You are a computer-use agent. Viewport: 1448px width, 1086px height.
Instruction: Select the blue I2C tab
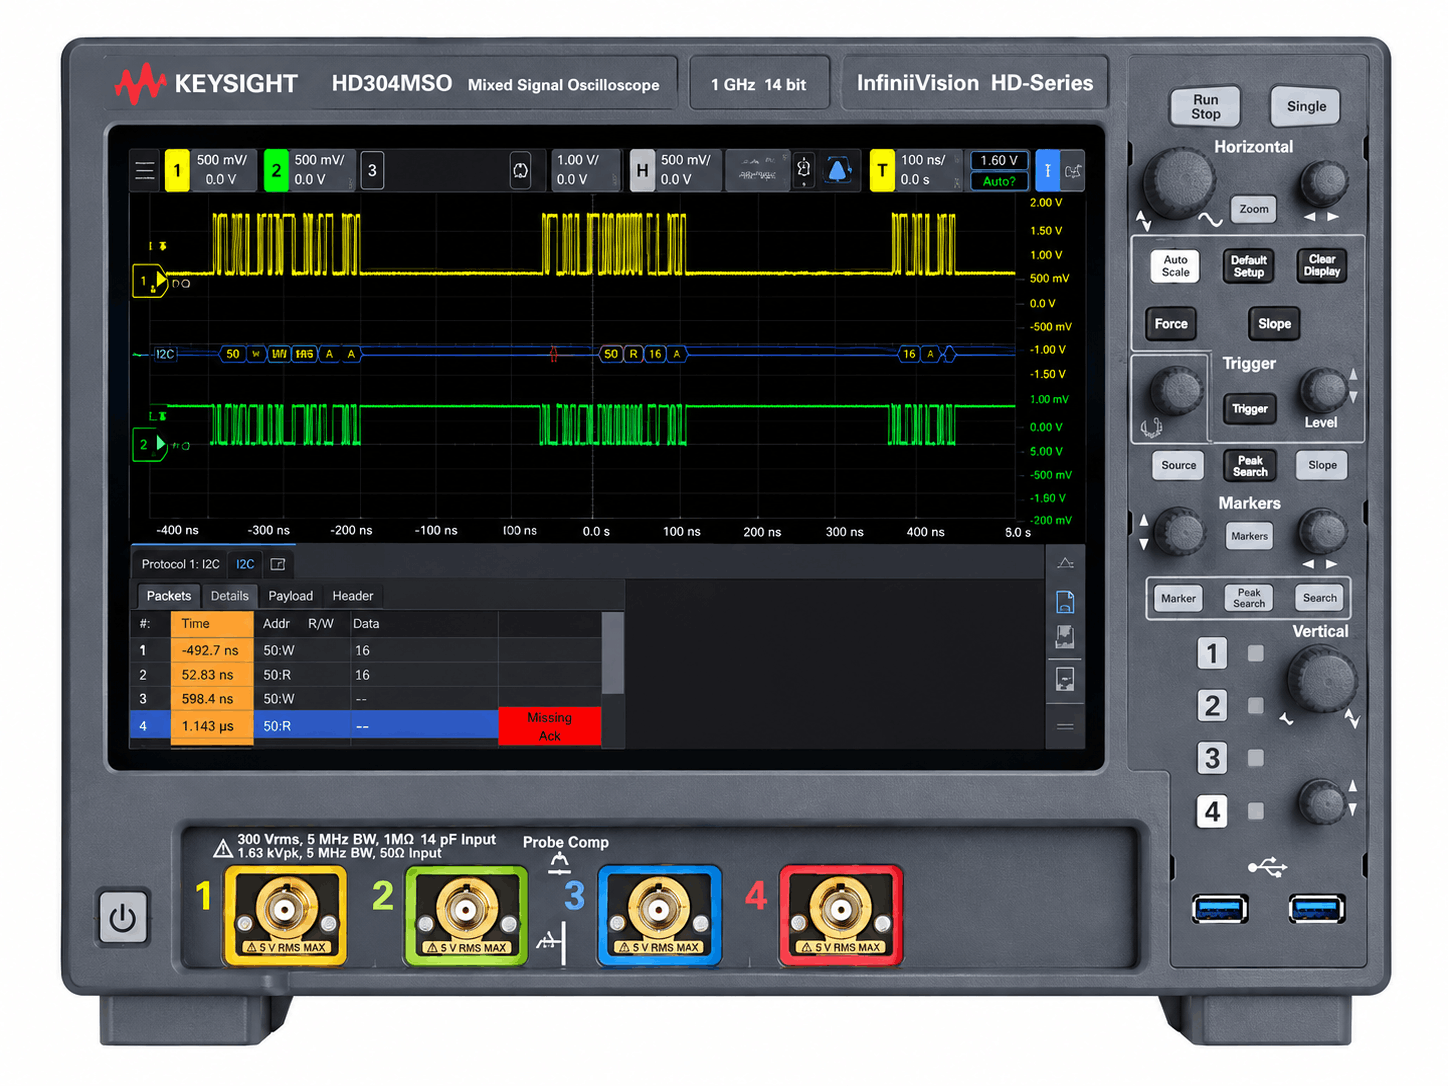coord(245,564)
